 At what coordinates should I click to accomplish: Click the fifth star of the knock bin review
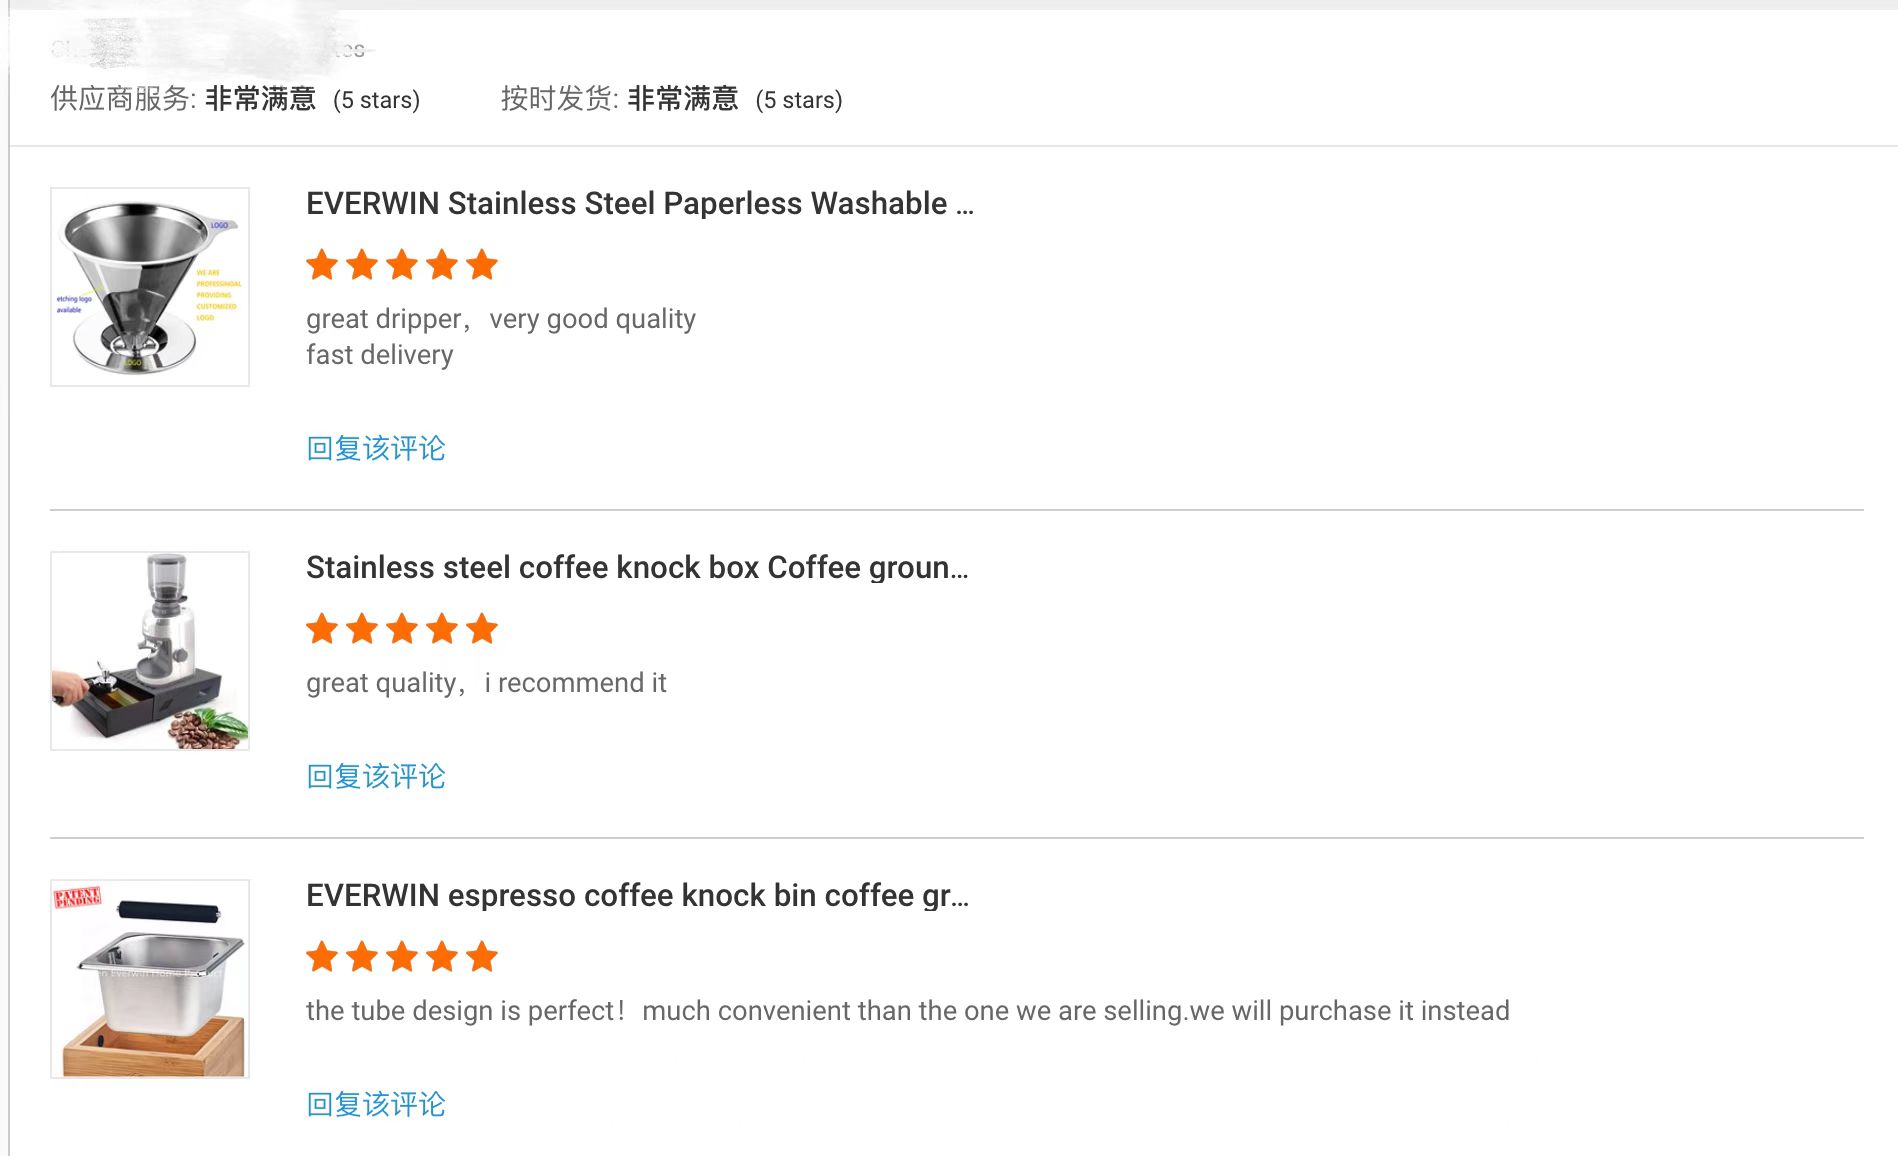pos(482,957)
